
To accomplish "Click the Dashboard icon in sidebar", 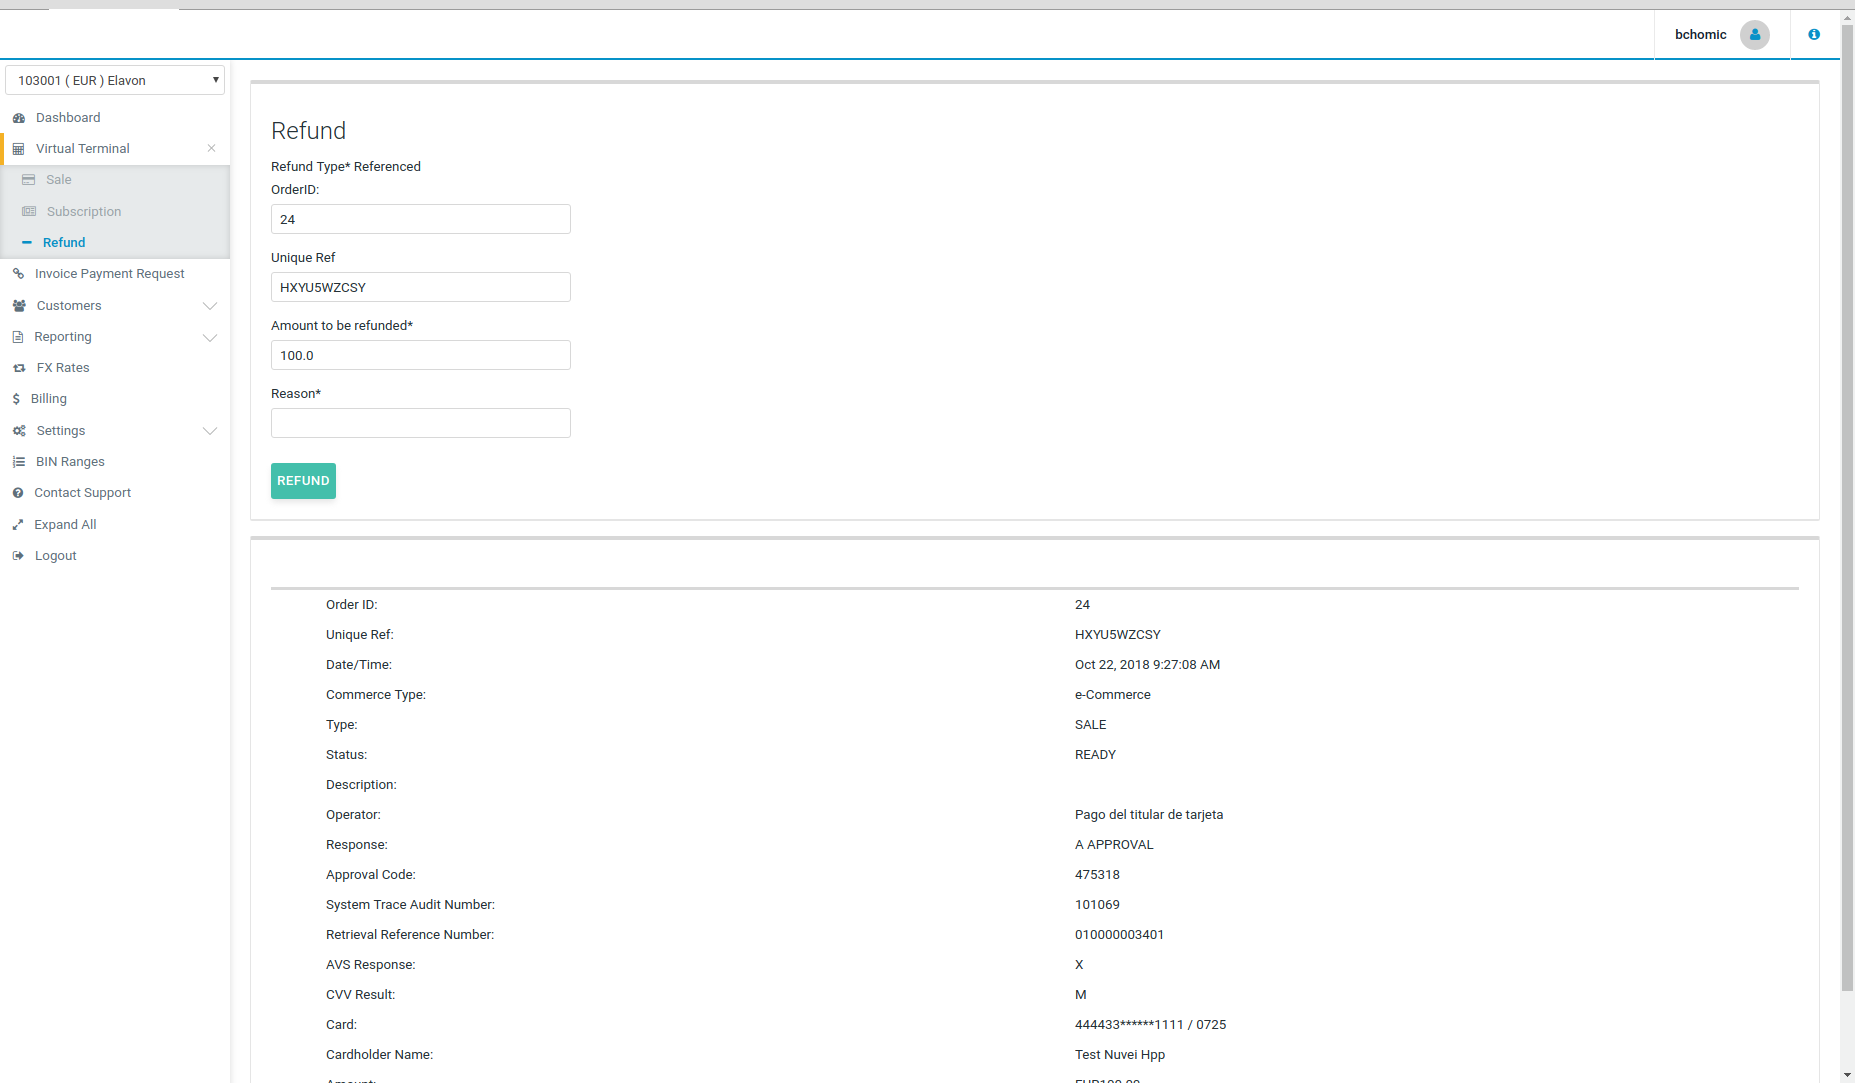I will (x=19, y=118).
